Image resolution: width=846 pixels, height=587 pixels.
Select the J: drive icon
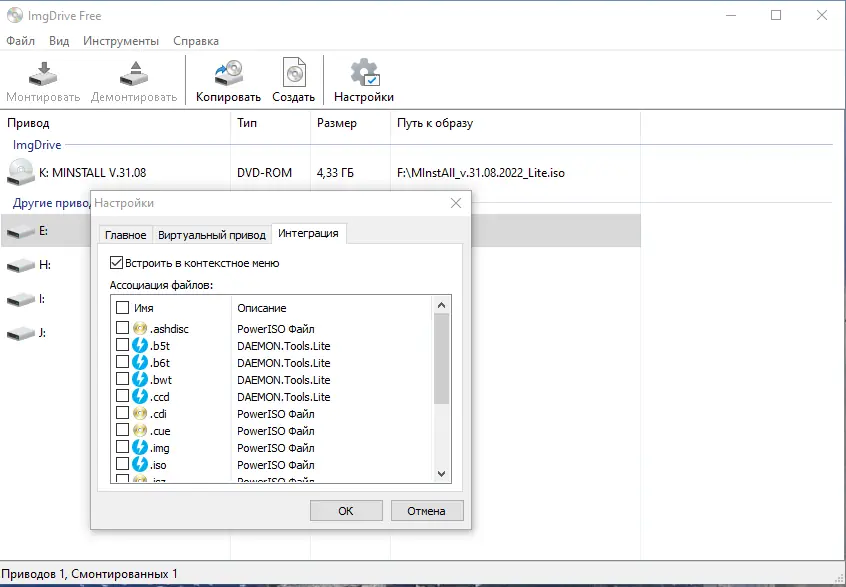(21, 333)
